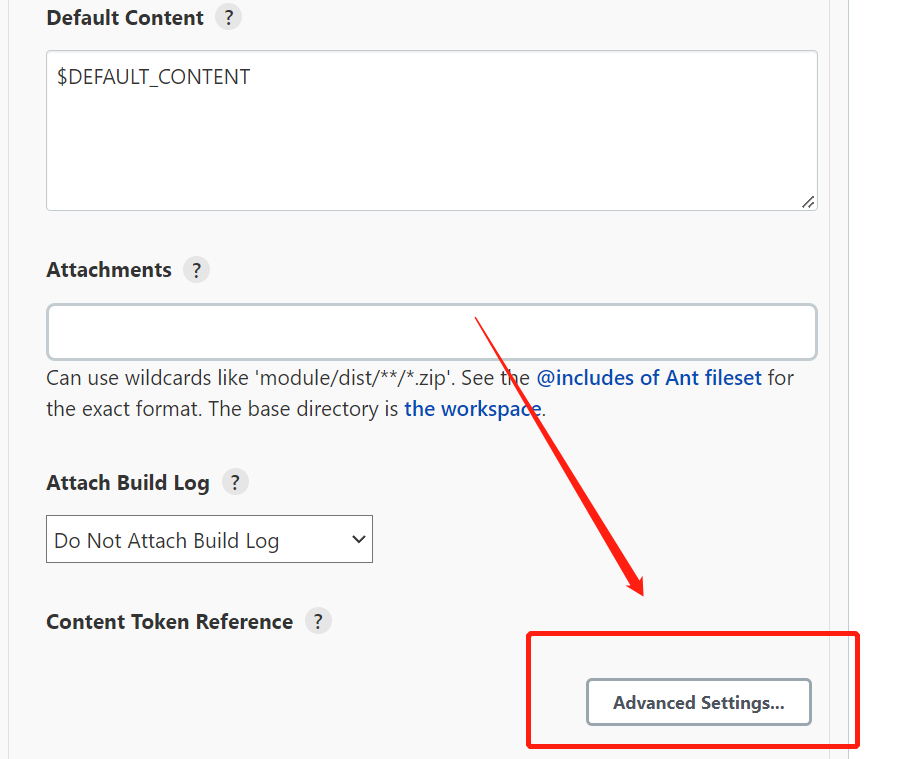Click the $DEFAULT_CONTENT token text

coord(153,77)
